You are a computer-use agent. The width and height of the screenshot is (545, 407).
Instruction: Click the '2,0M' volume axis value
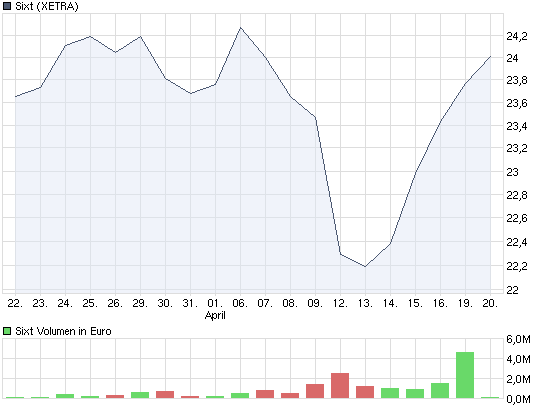pos(519,379)
